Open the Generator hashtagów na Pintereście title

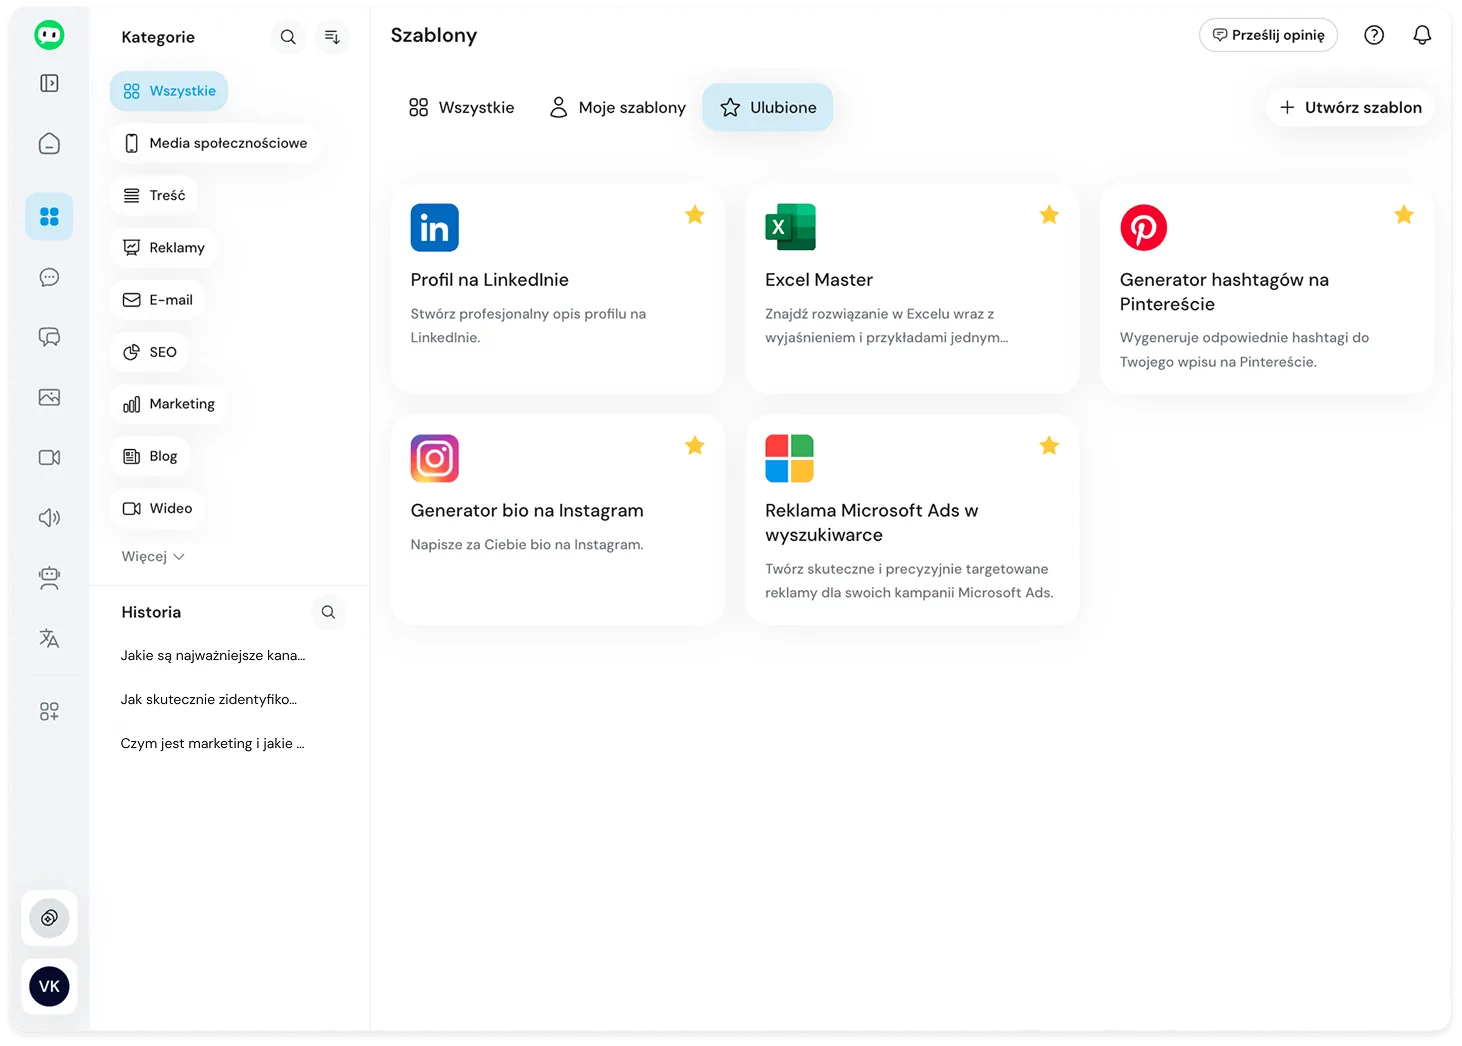click(1224, 292)
